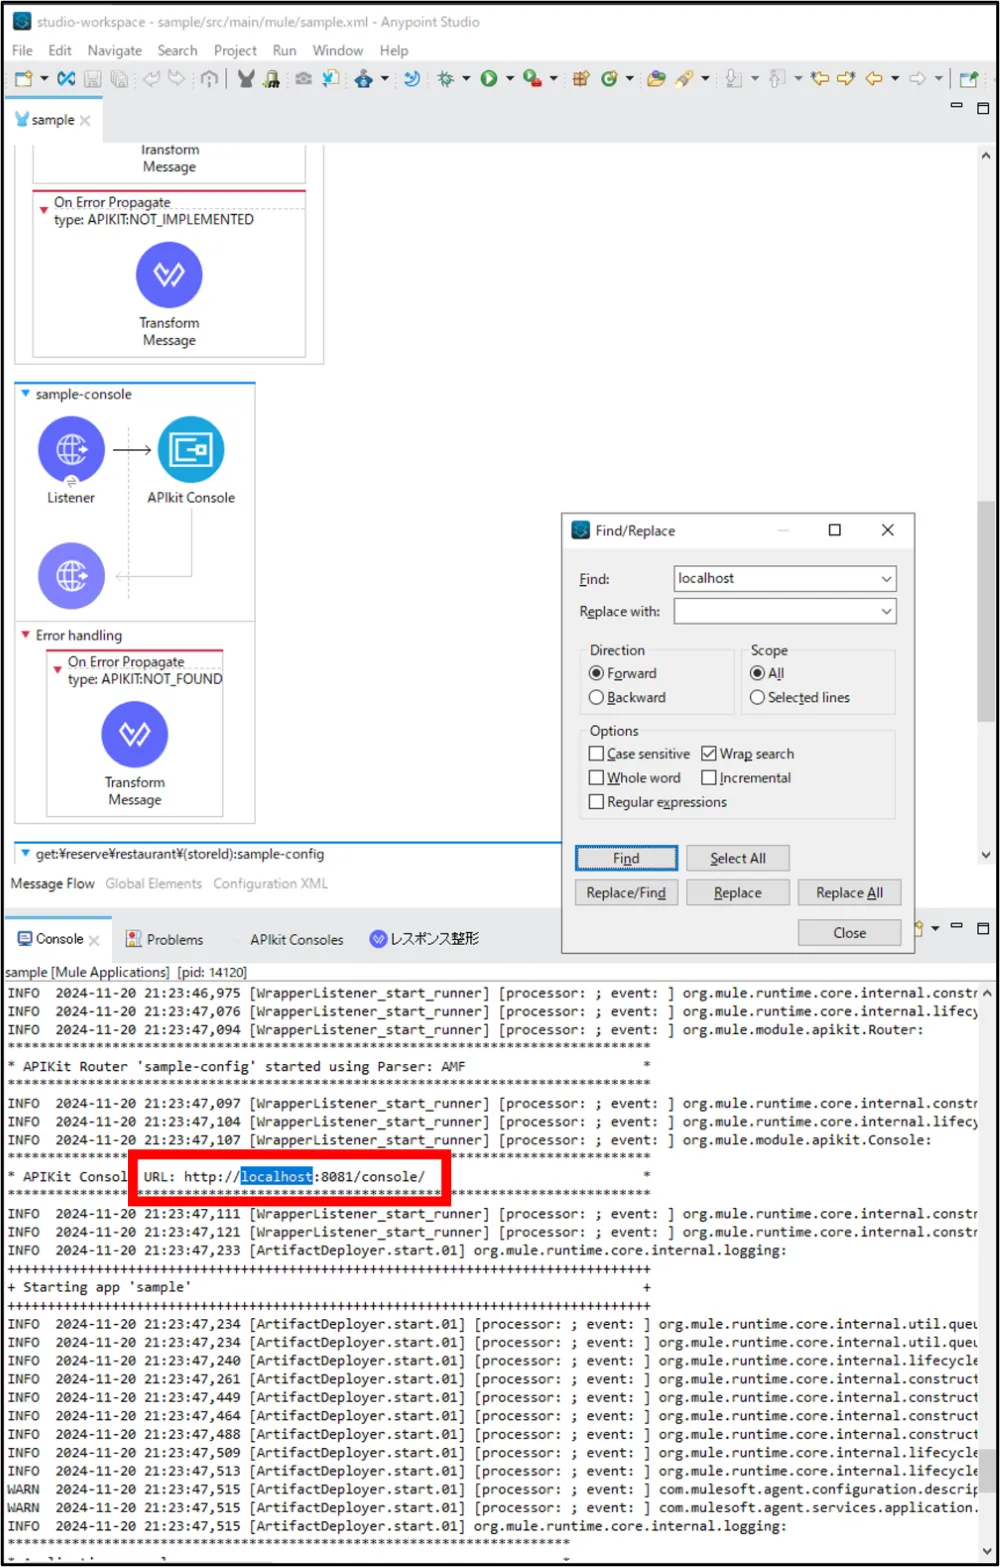Image resolution: width=1000 pixels, height=1567 pixels.
Task: Click the Close button in Find/Replace
Action: coord(849,933)
